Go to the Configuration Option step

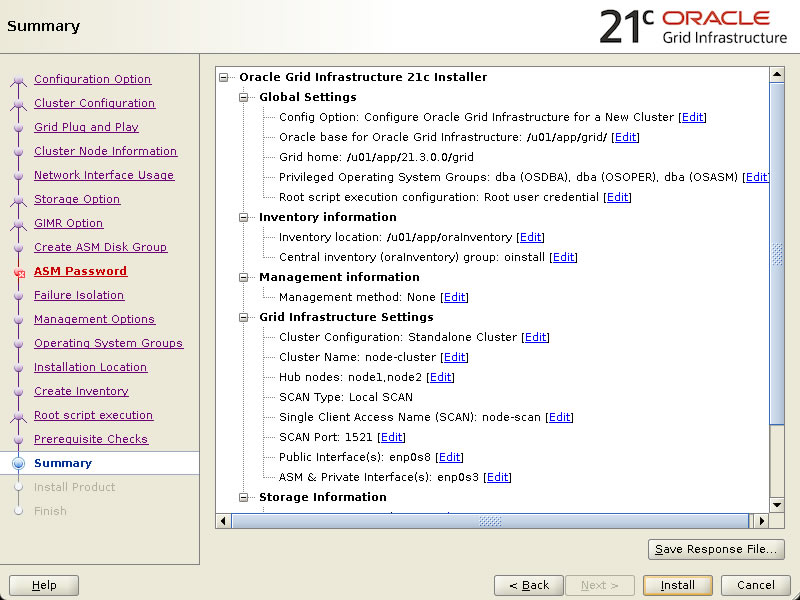(x=92, y=79)
